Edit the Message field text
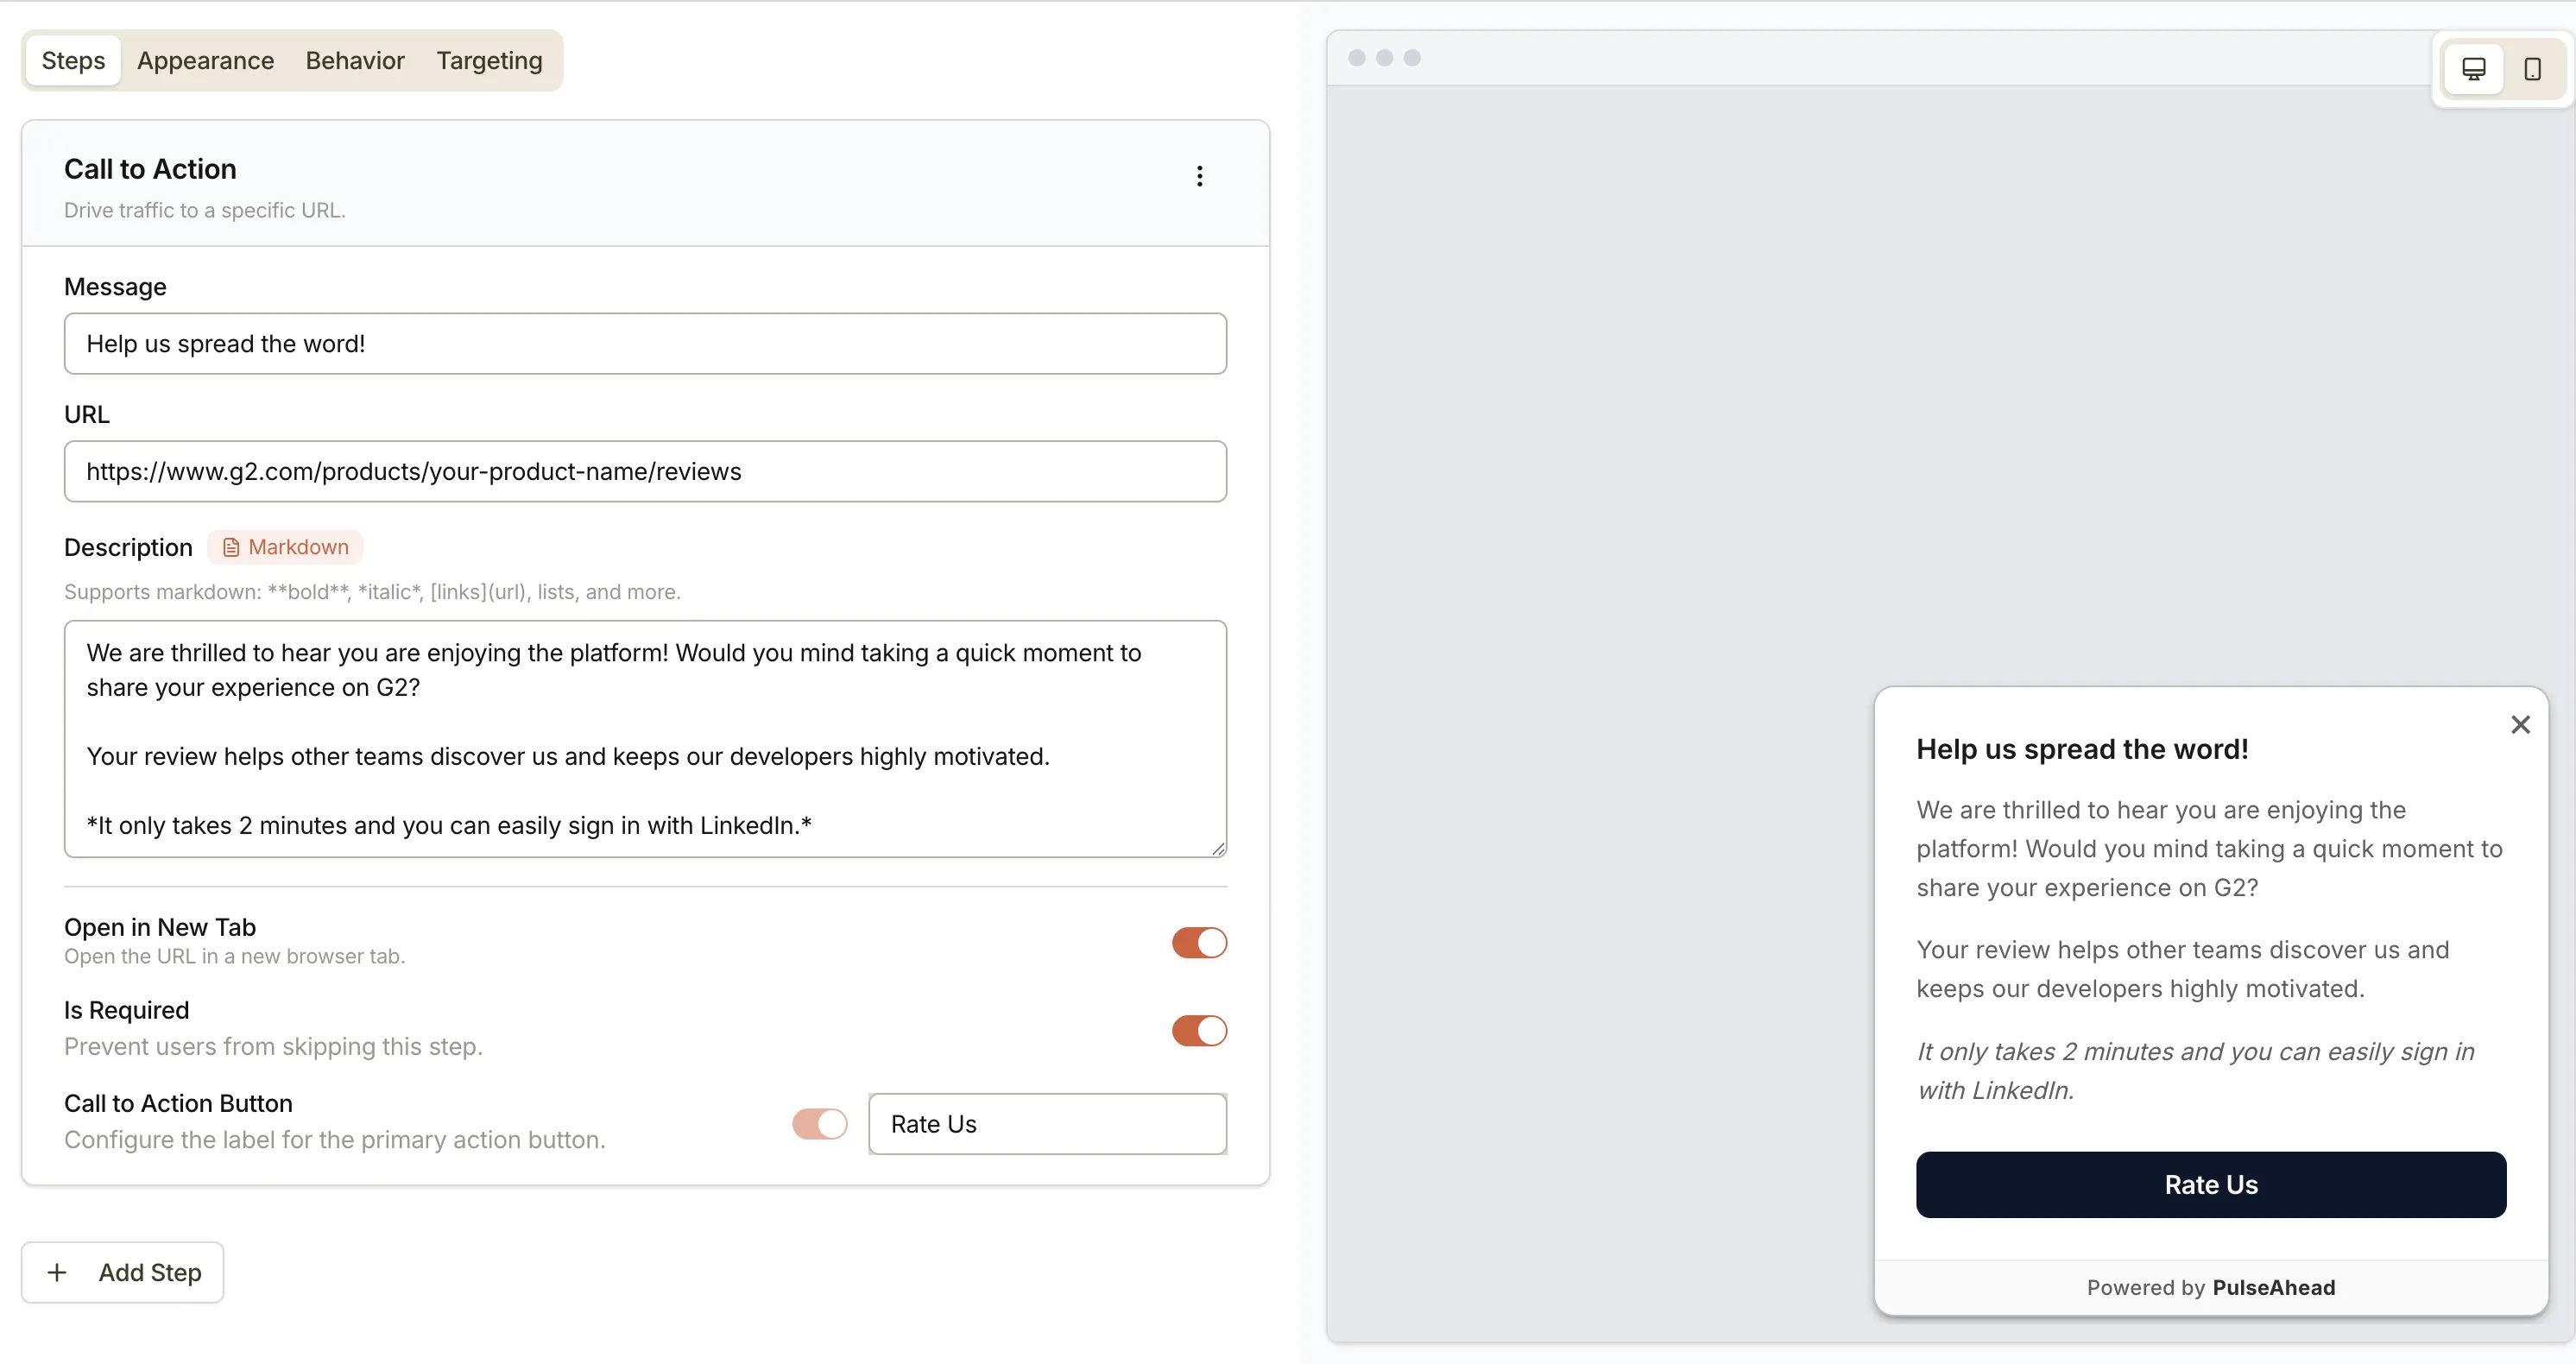Viewport: 2576px width, 1364px height. click(645, 343)
